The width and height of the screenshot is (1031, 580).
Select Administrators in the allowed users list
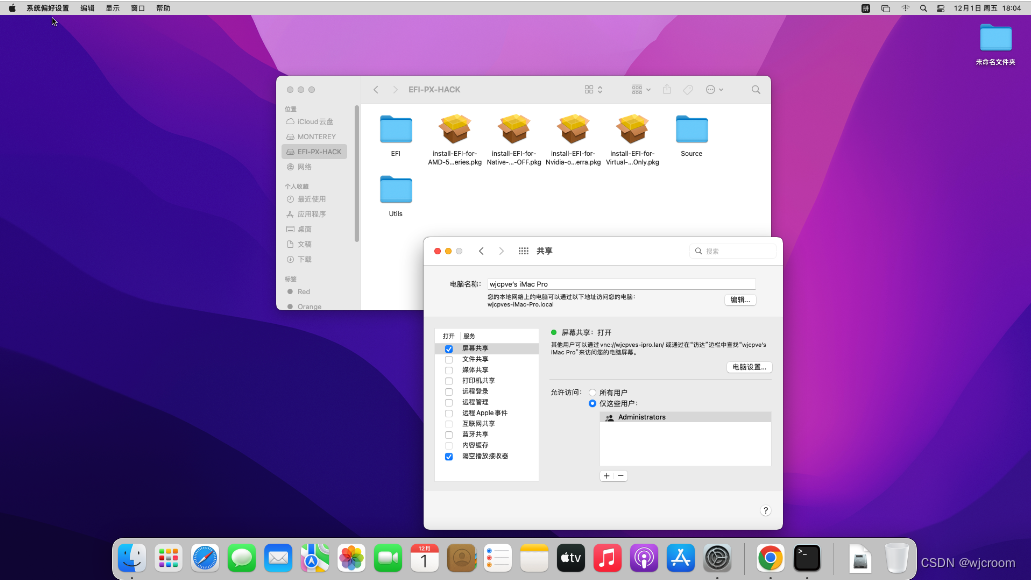[685, 418]
